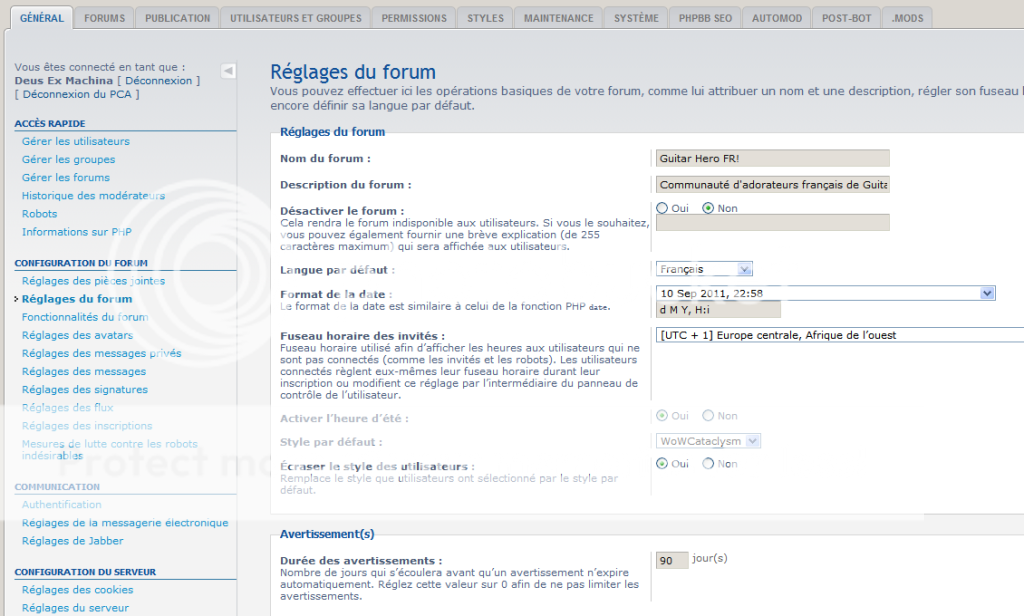Viewport: 1024px width, 616px height.
Task: Click the Nom du forum text field
Action: [x=772, y=158]
